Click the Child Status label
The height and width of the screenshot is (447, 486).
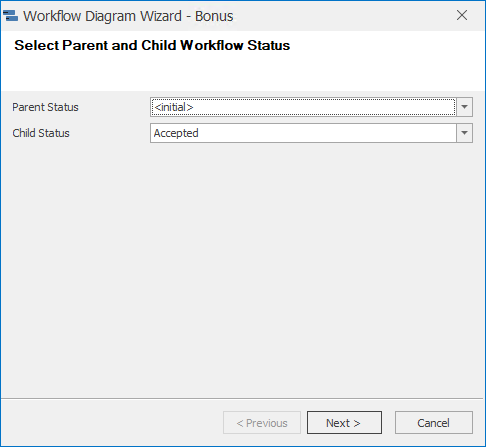point(41,133)
